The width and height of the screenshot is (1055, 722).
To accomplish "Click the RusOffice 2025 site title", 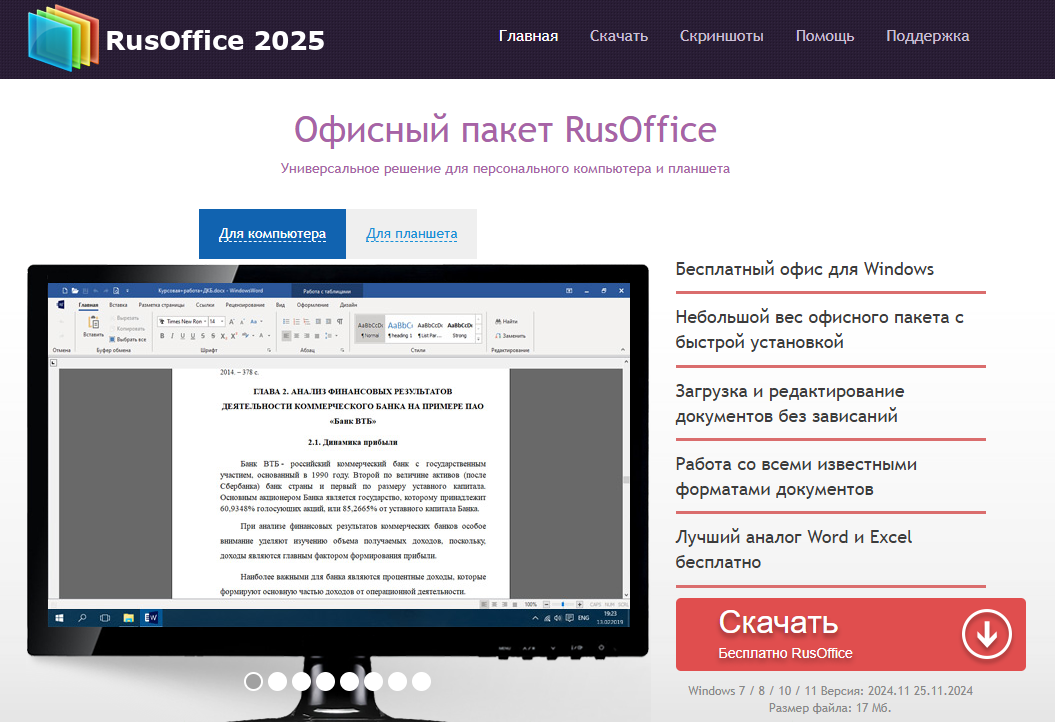I will pos(215,40).
